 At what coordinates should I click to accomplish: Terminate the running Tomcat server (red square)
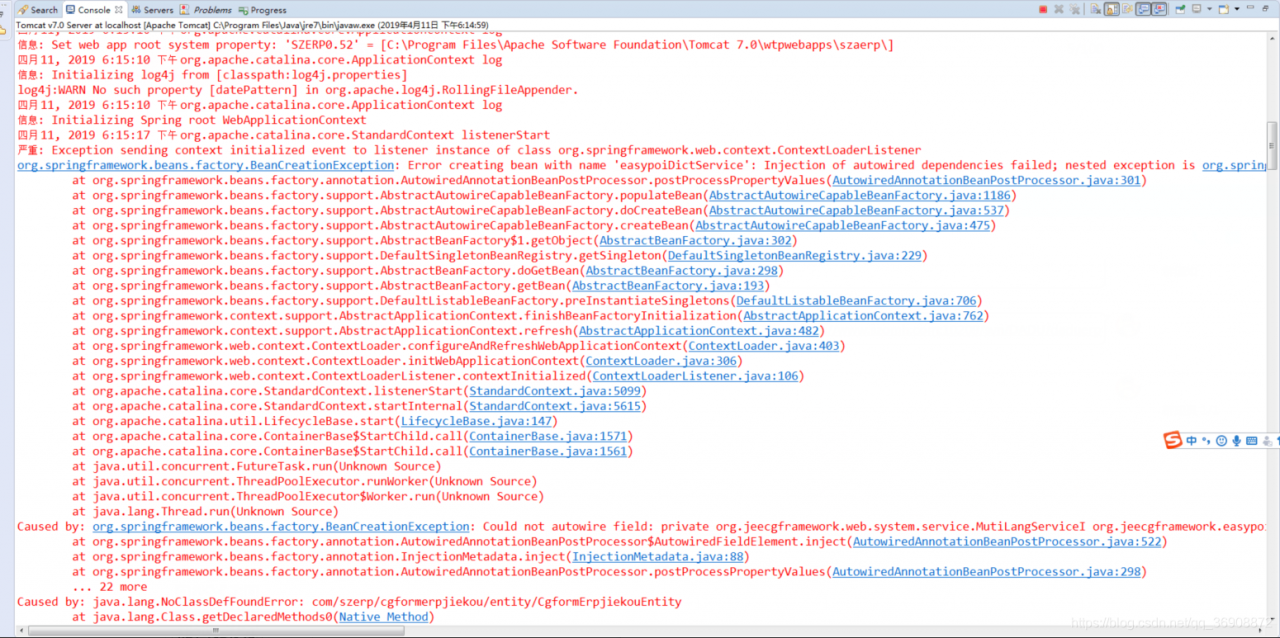click(x=1043, y=9)
